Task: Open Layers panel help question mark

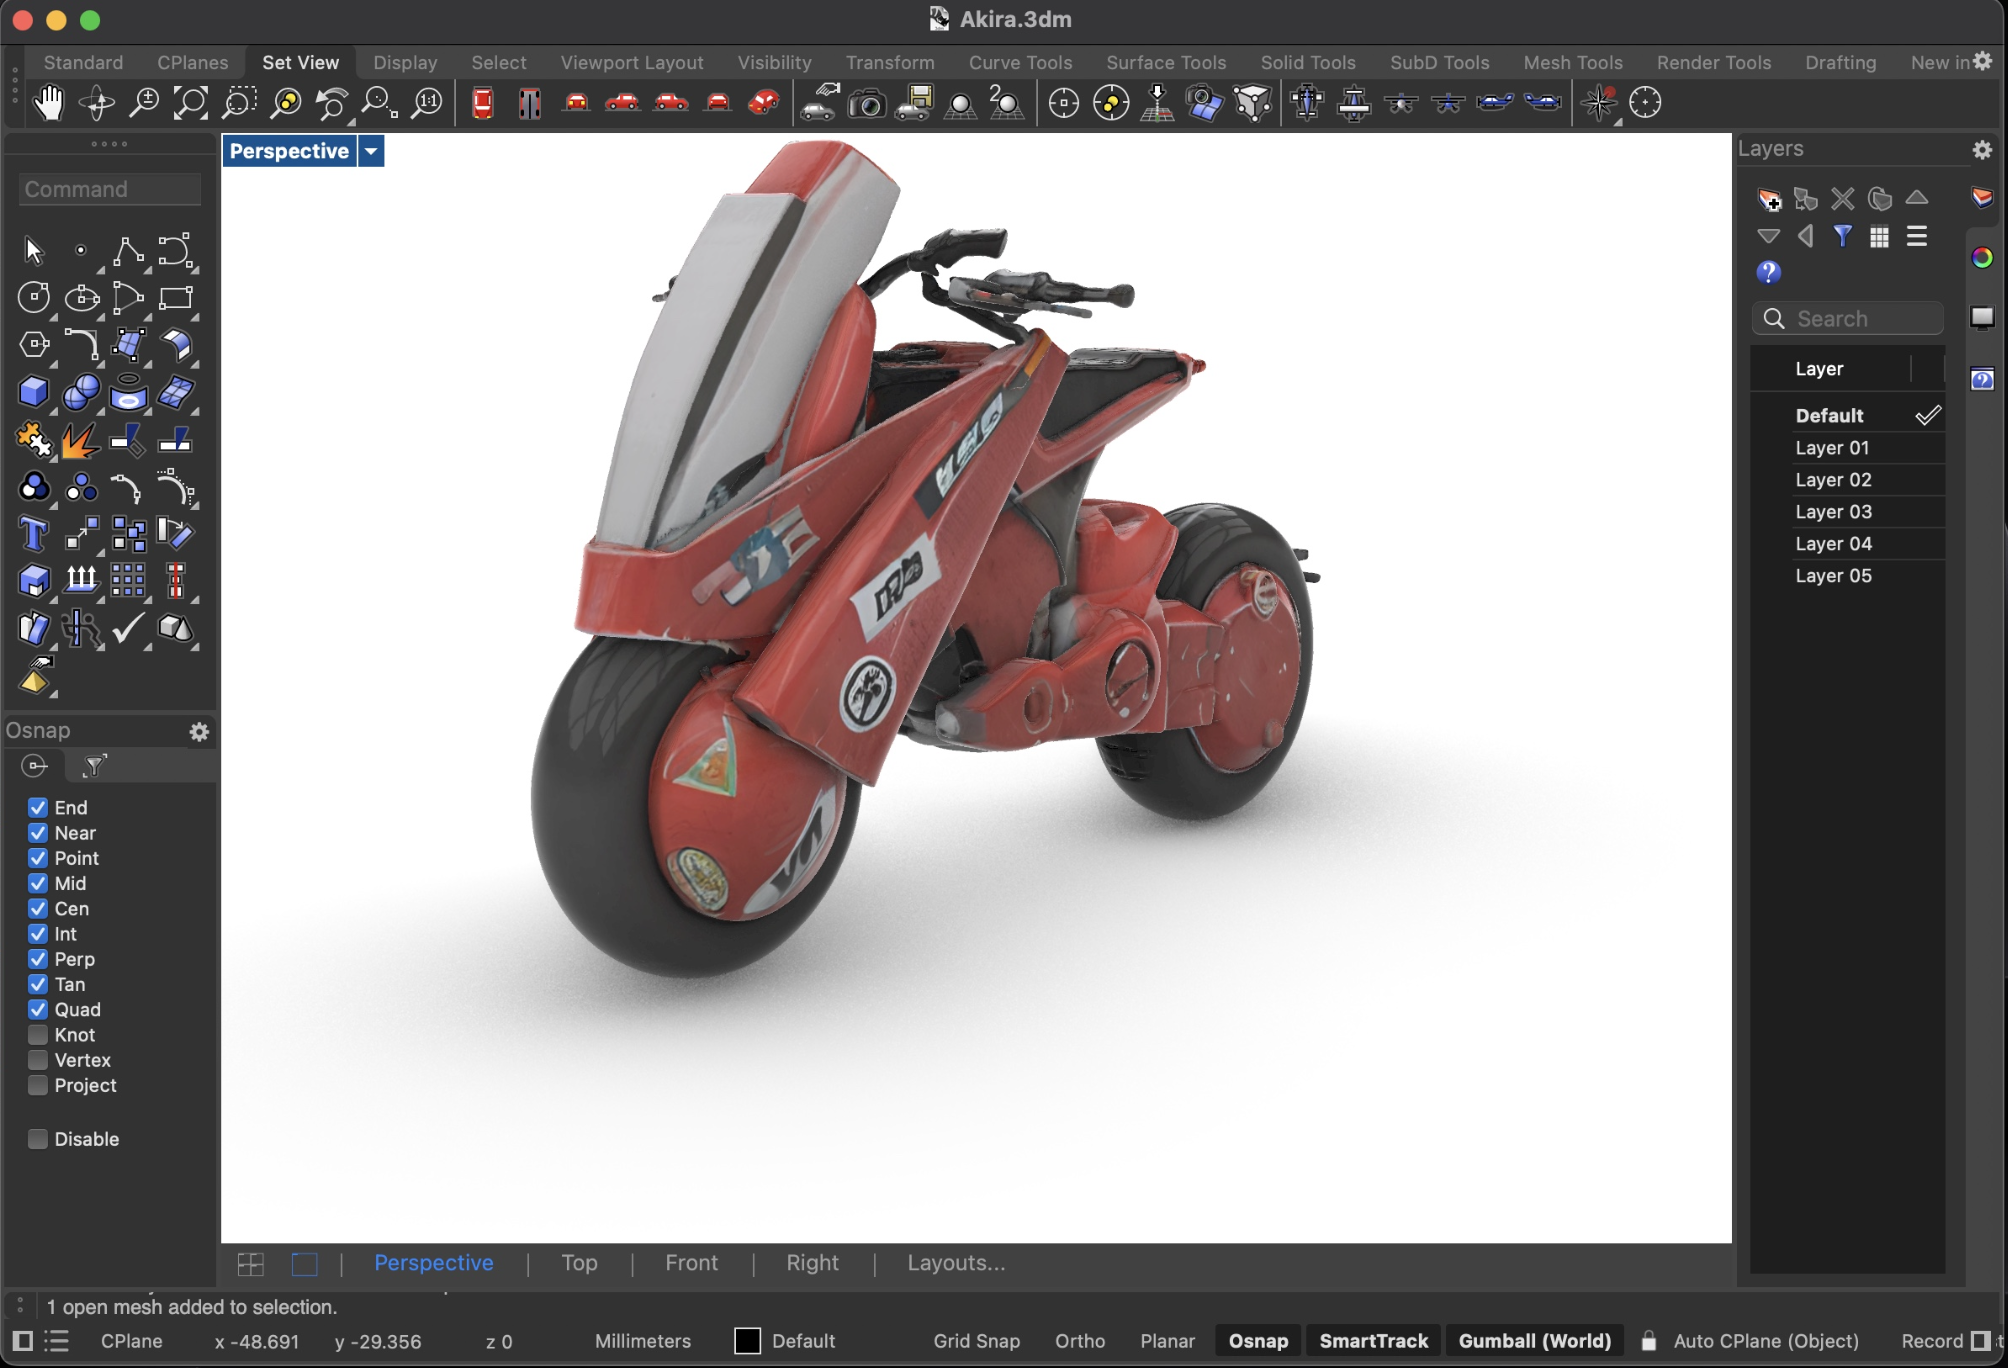Action: pos(1768,273)
